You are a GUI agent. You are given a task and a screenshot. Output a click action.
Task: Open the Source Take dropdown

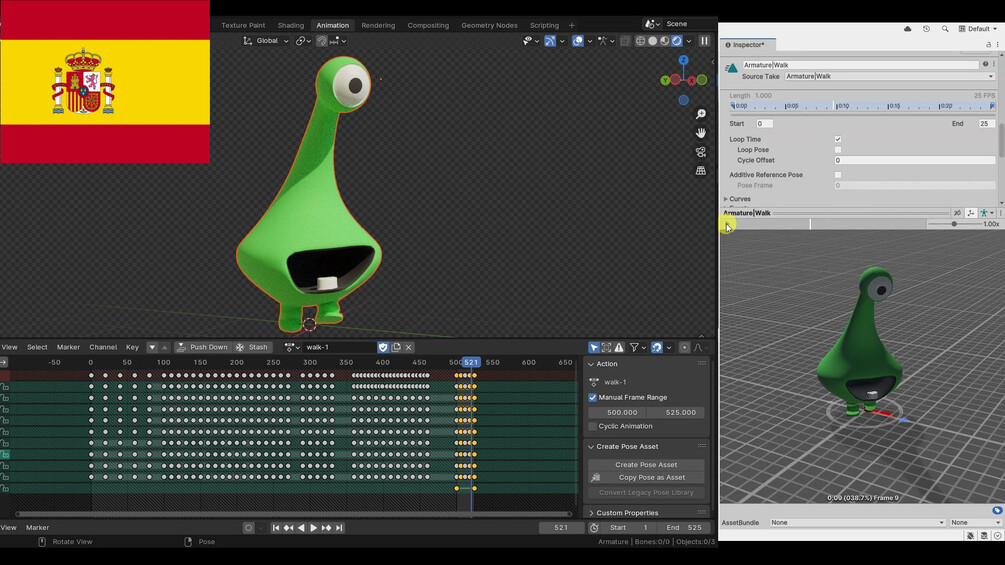(890, 76)
